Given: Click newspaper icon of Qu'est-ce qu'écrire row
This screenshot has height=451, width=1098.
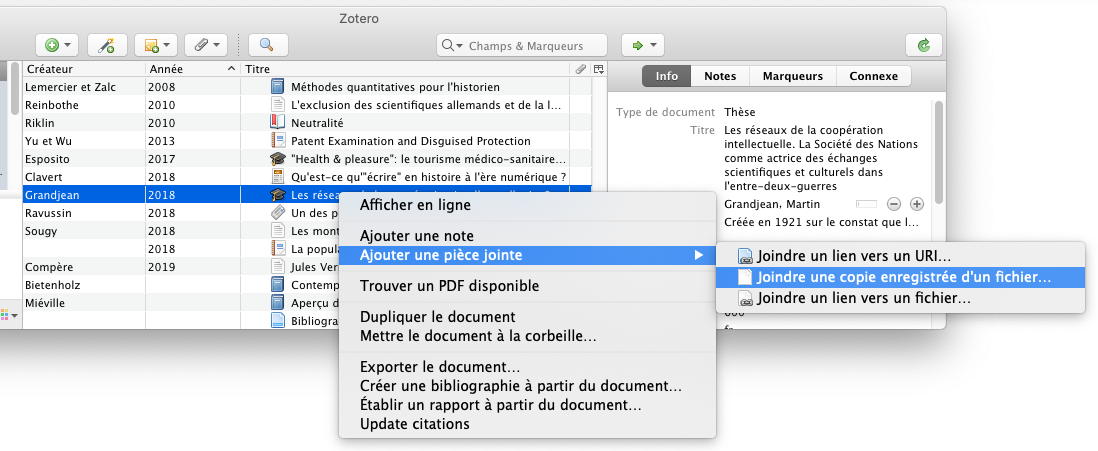Looking at the screenshot, I should click(278, 176).
